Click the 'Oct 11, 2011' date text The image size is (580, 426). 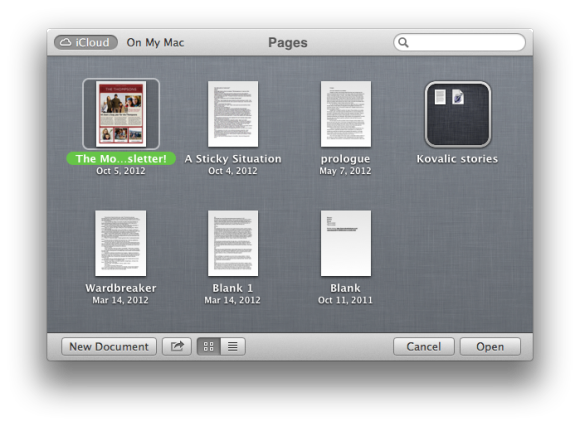pos(345,300)
